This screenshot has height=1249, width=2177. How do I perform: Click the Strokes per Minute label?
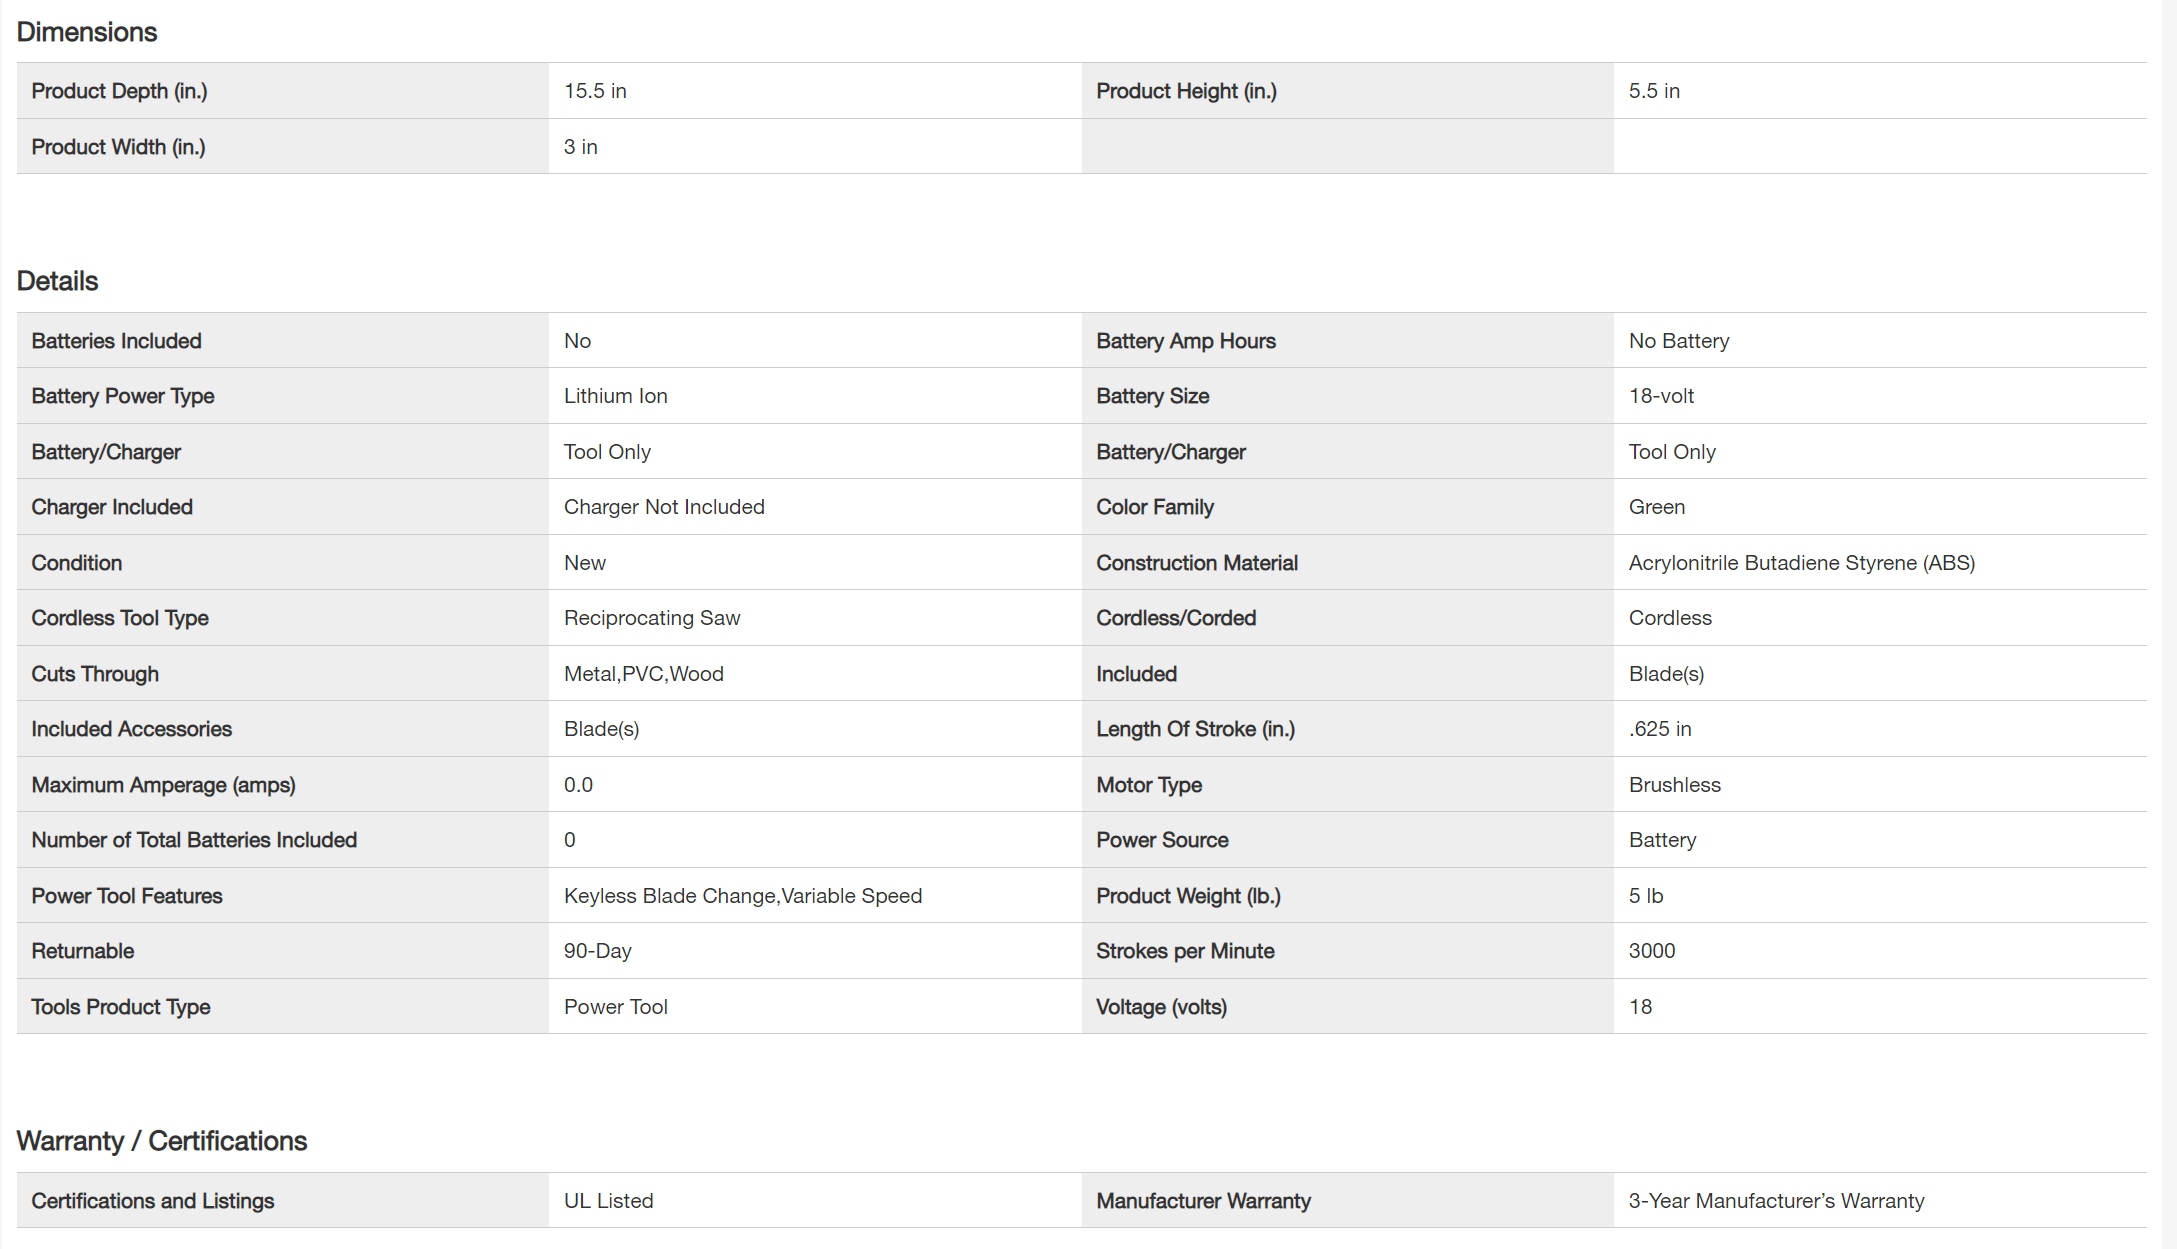(1185, 951)
